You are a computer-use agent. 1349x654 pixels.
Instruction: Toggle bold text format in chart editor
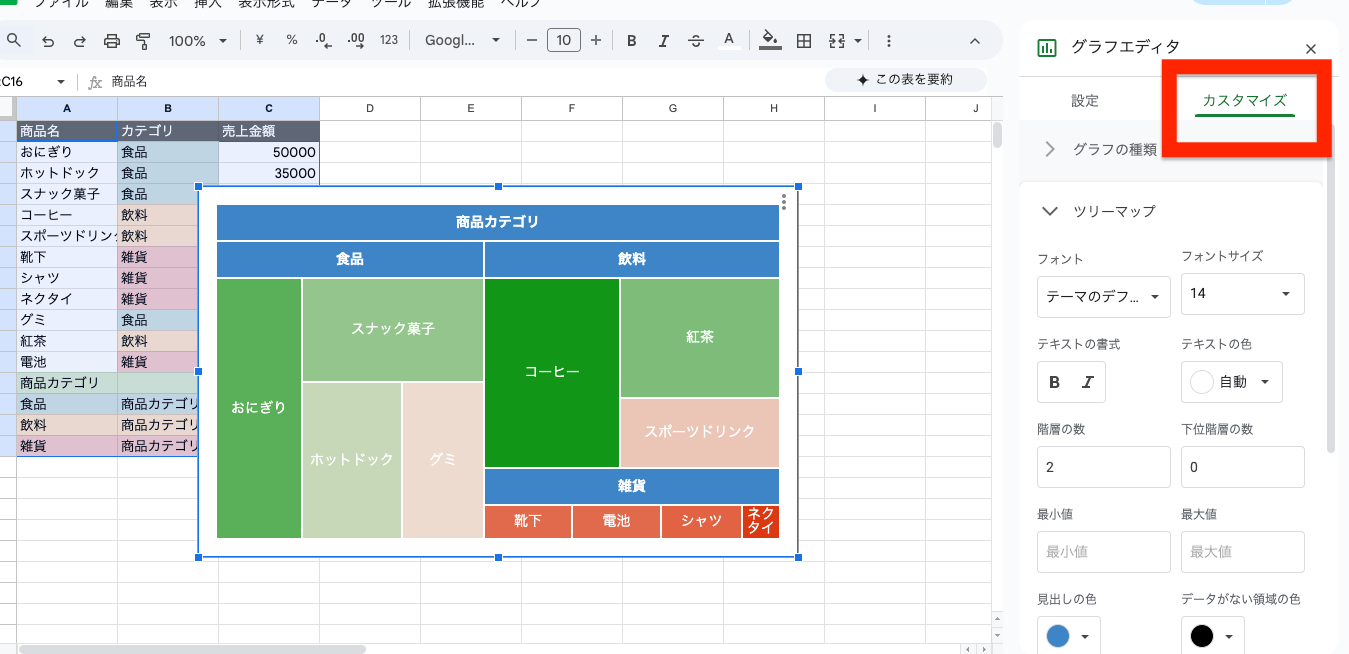[x=1054, y=382]
